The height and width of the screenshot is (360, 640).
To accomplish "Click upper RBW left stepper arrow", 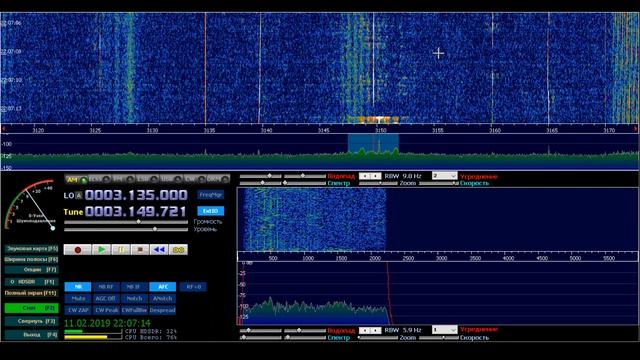I will point(365,176).
